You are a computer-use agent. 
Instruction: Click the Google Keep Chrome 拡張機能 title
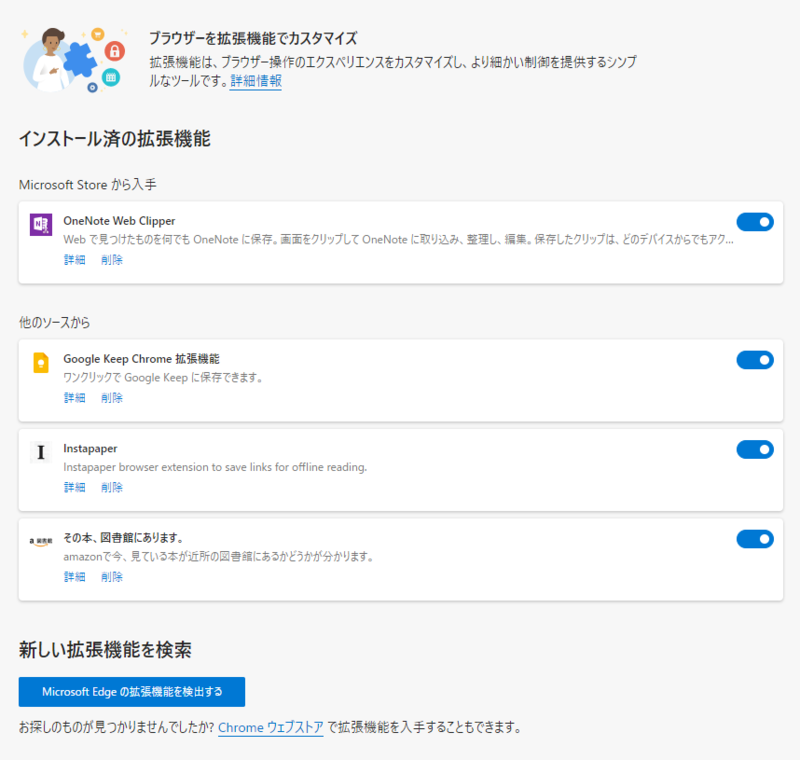[x=141, y=359]
